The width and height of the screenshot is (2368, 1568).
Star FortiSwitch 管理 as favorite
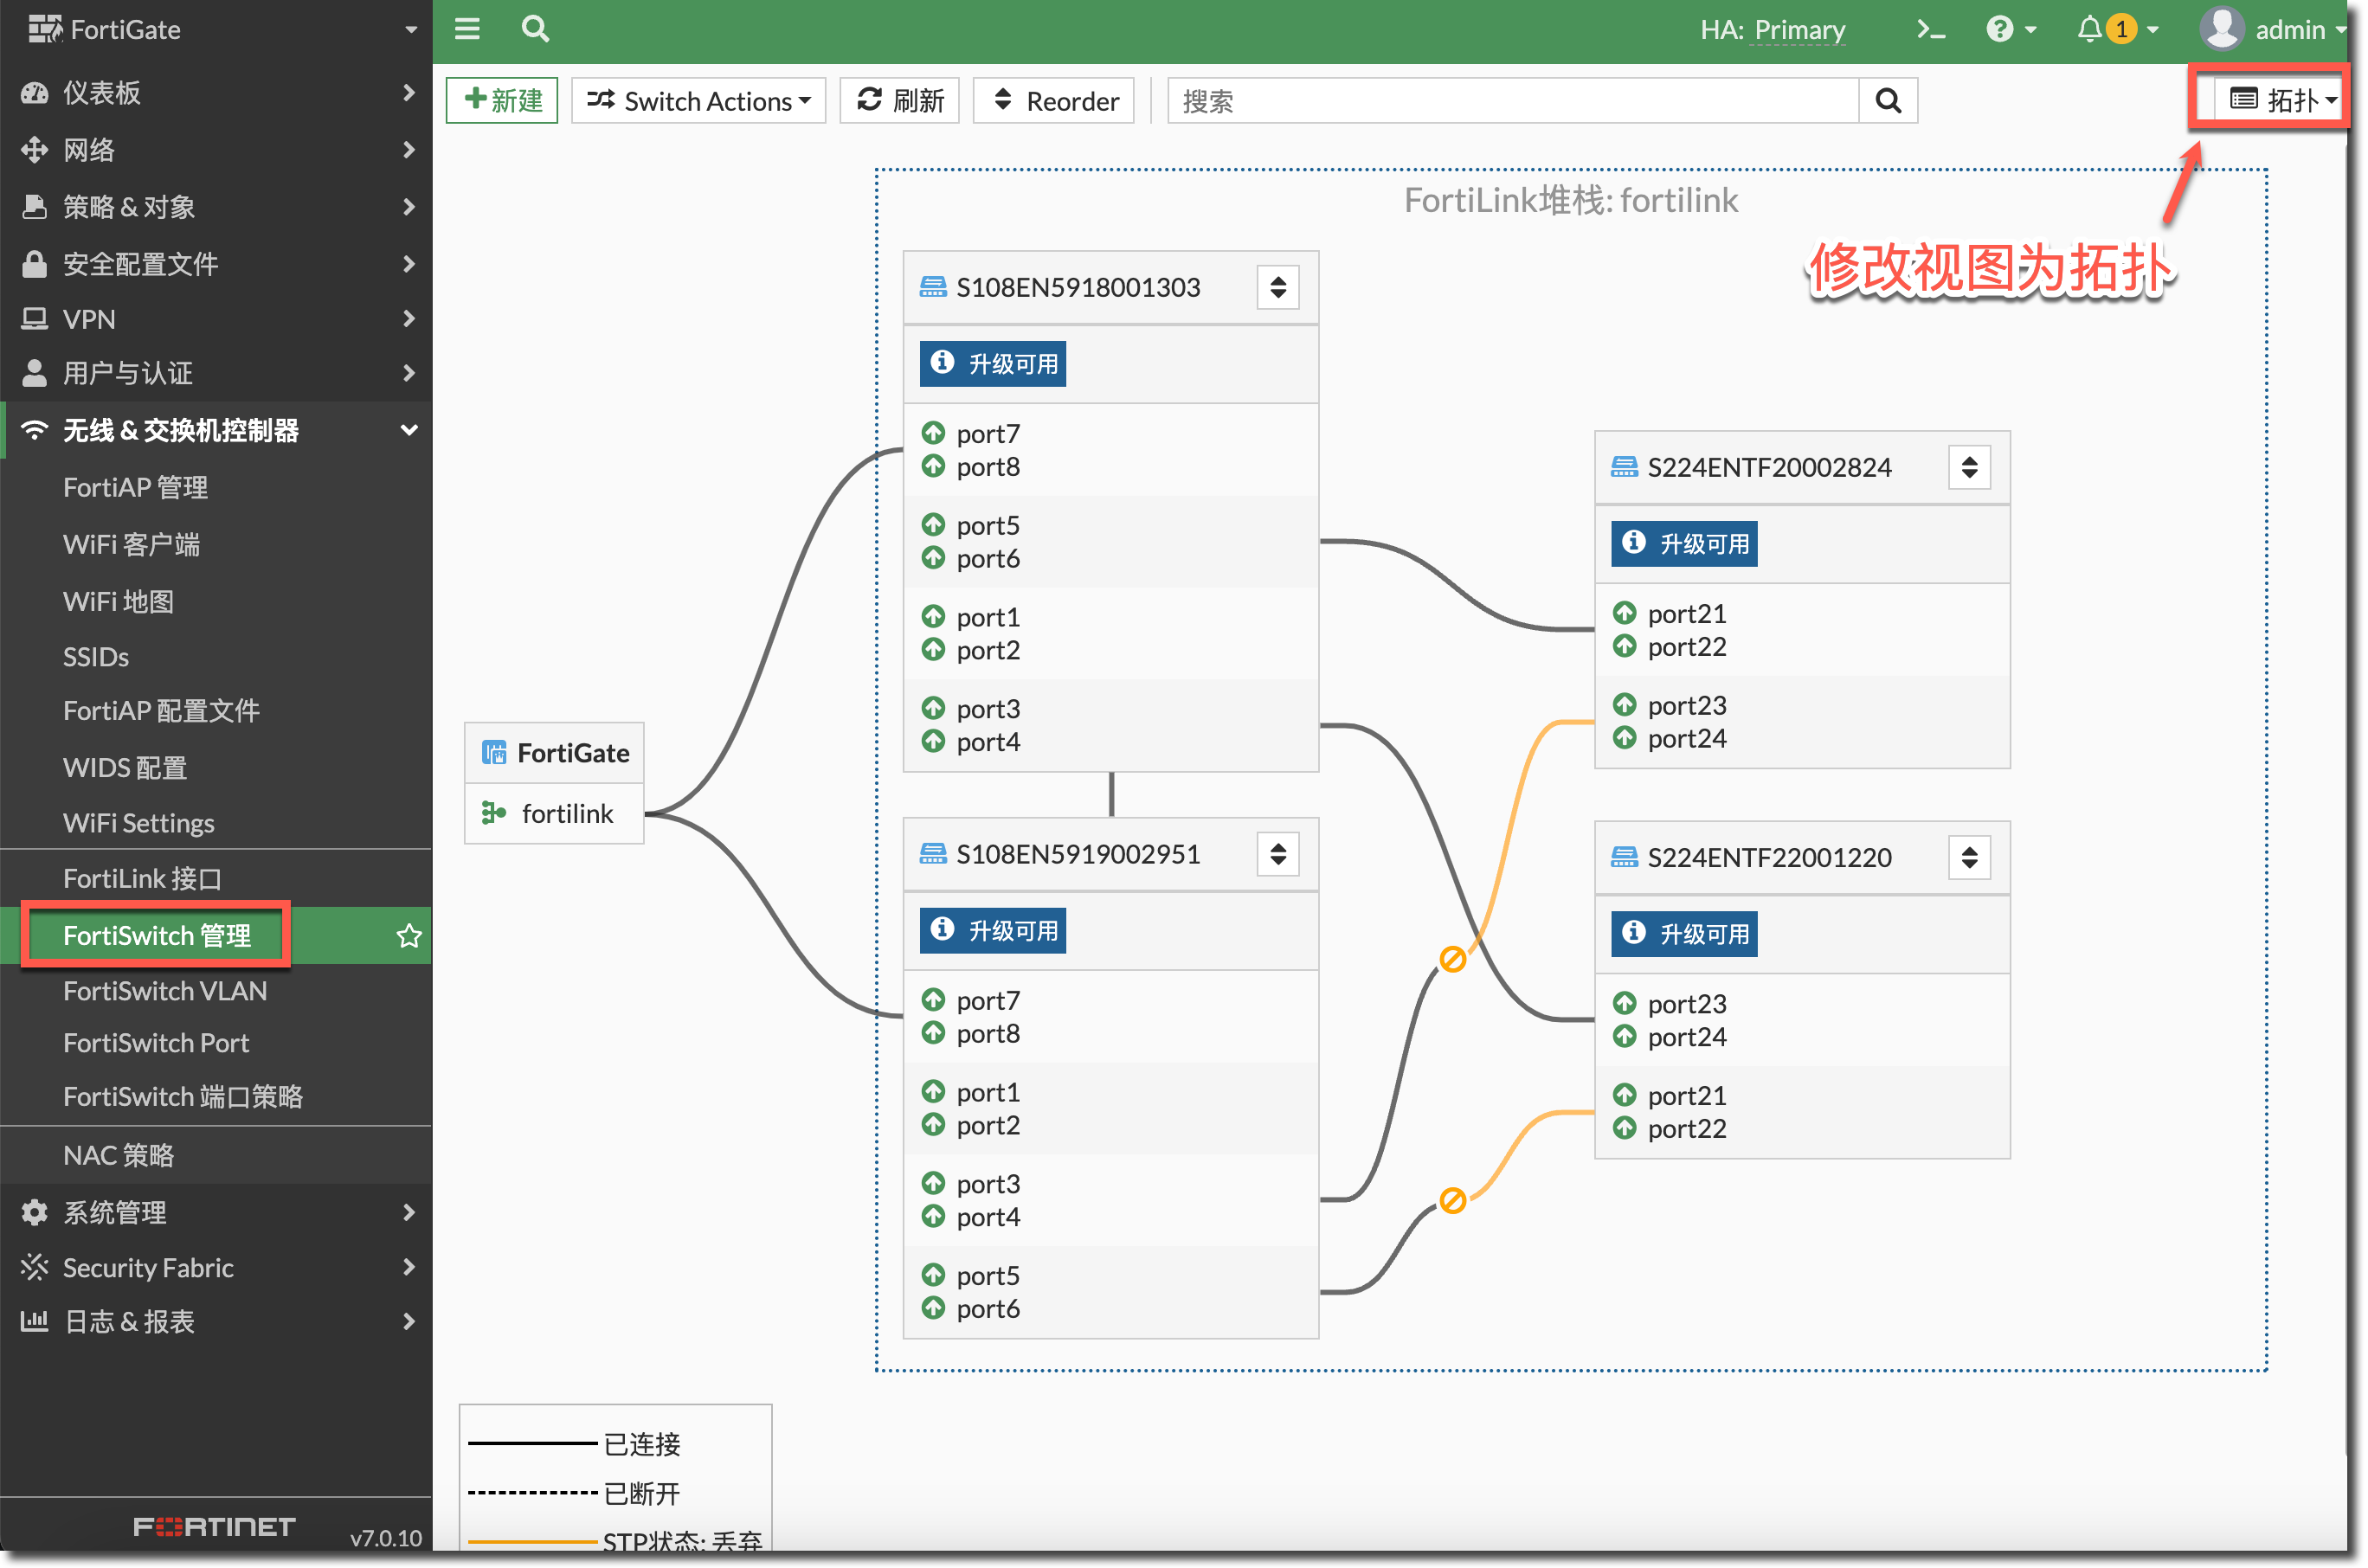coord(409,936)
